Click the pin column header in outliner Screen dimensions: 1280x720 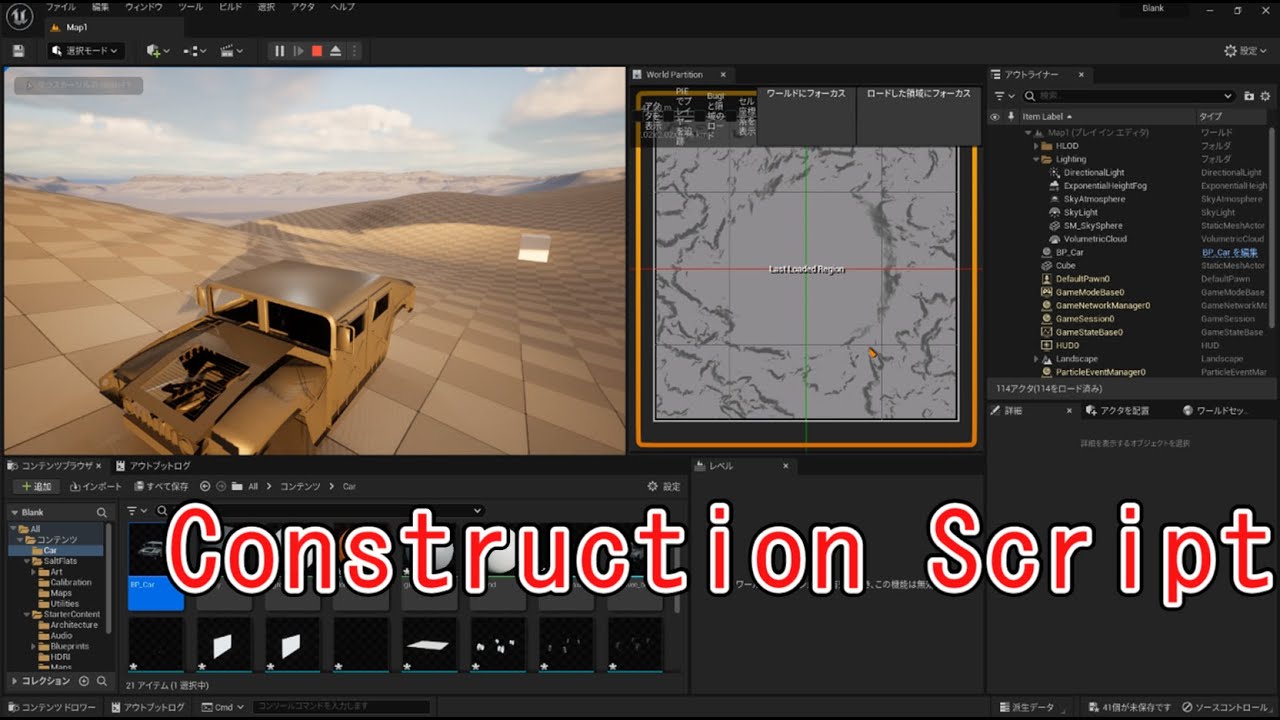pyautogui.click(x=1011, y=117)
